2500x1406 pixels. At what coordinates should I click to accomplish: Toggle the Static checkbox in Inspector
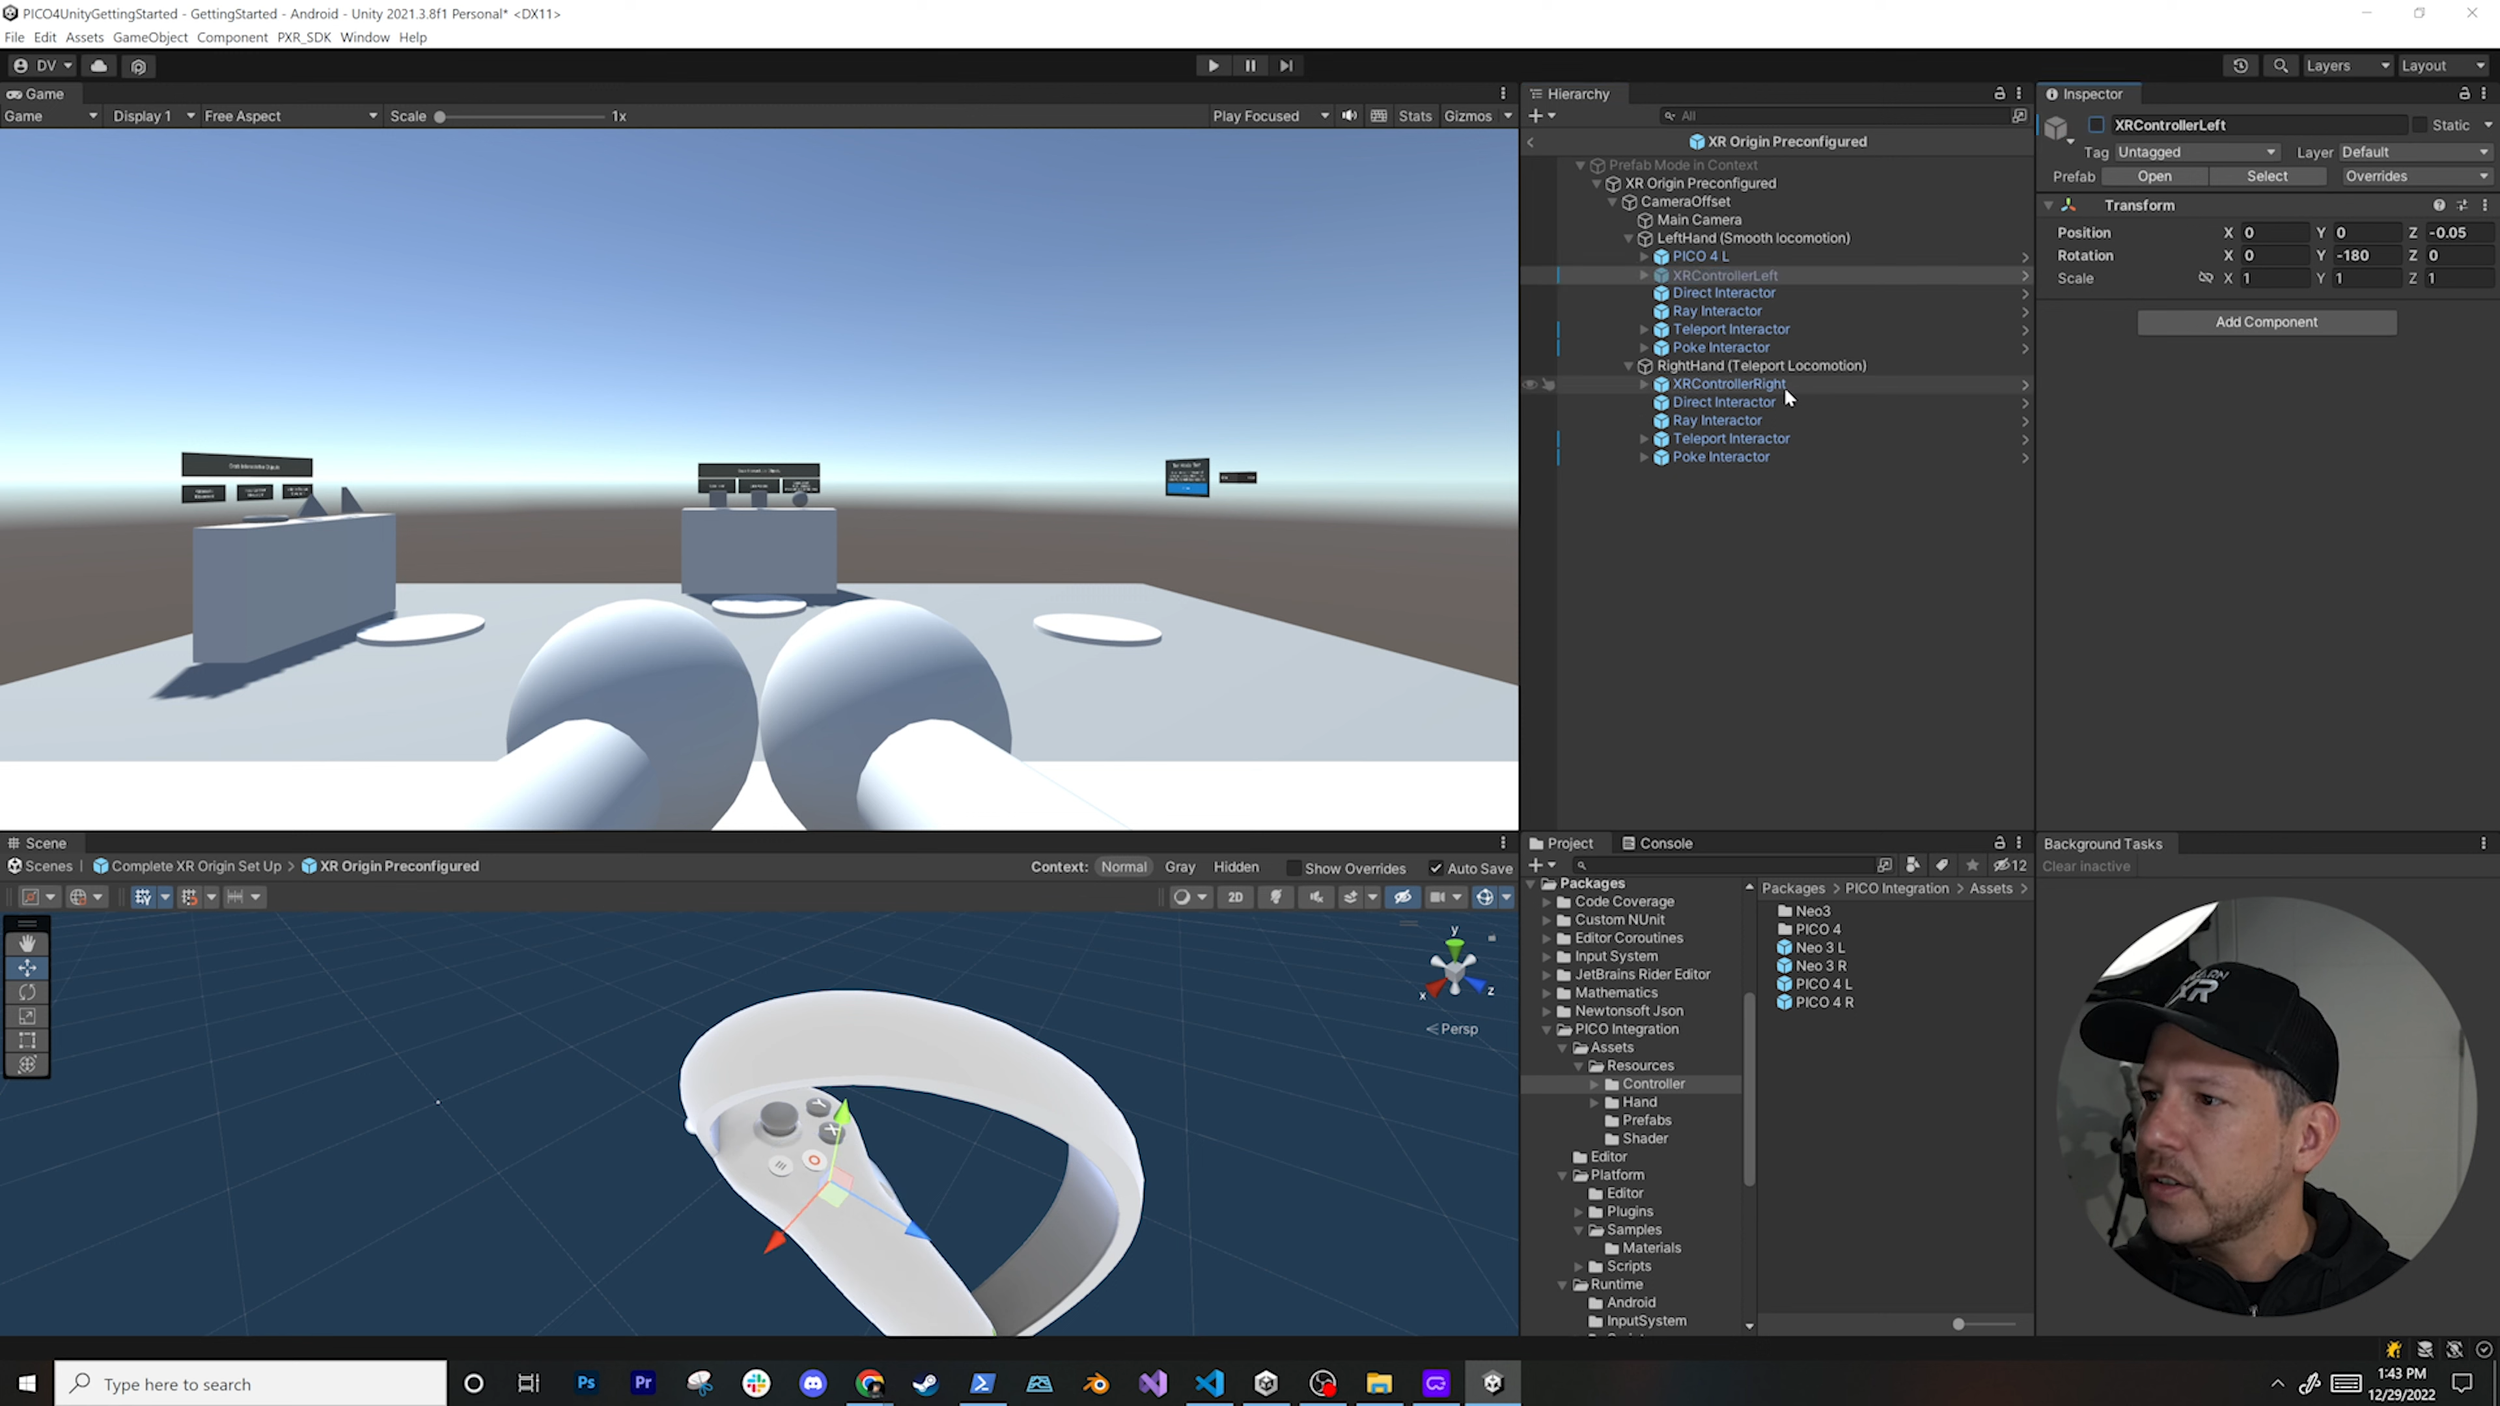tap(2419, 125)
